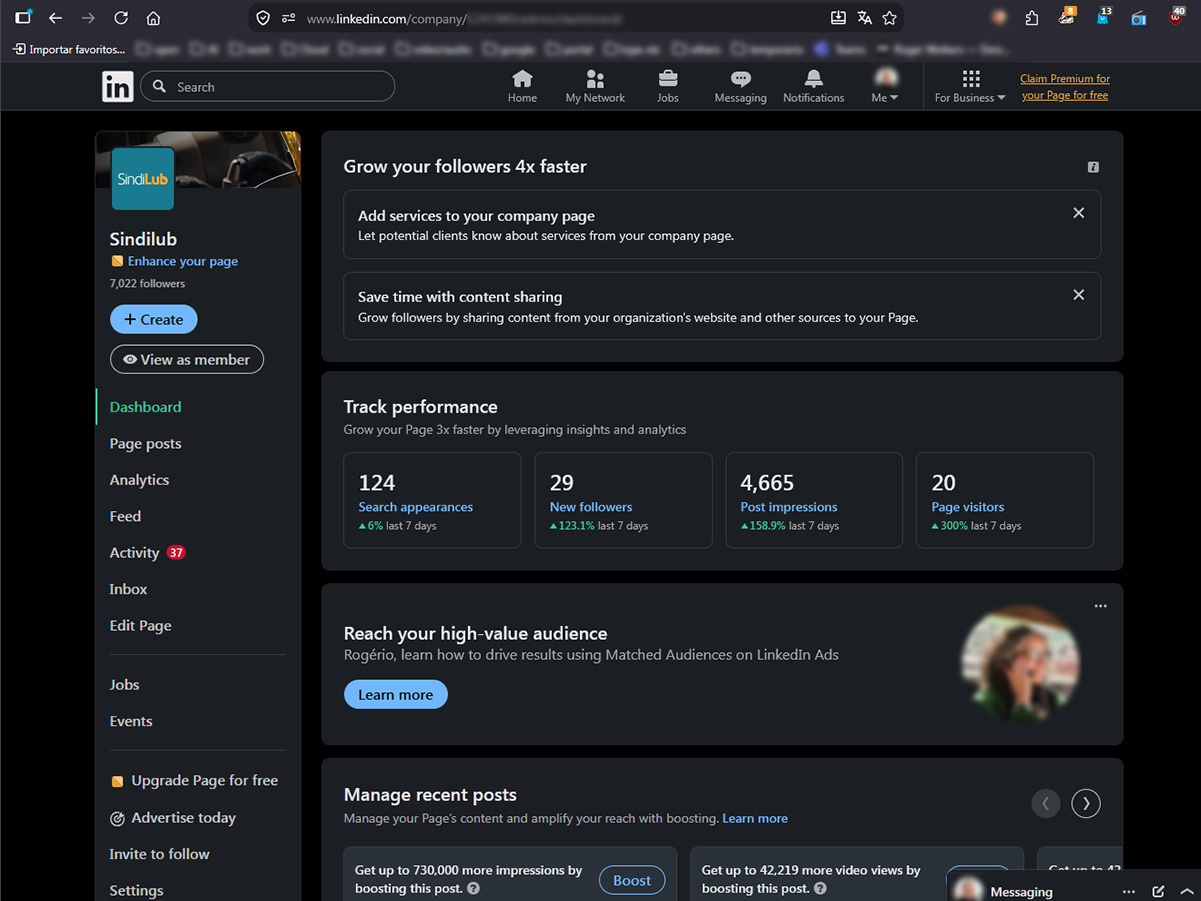Open the browser extensions puzzle icon
1201x901 pixels.
[1032, 18]
